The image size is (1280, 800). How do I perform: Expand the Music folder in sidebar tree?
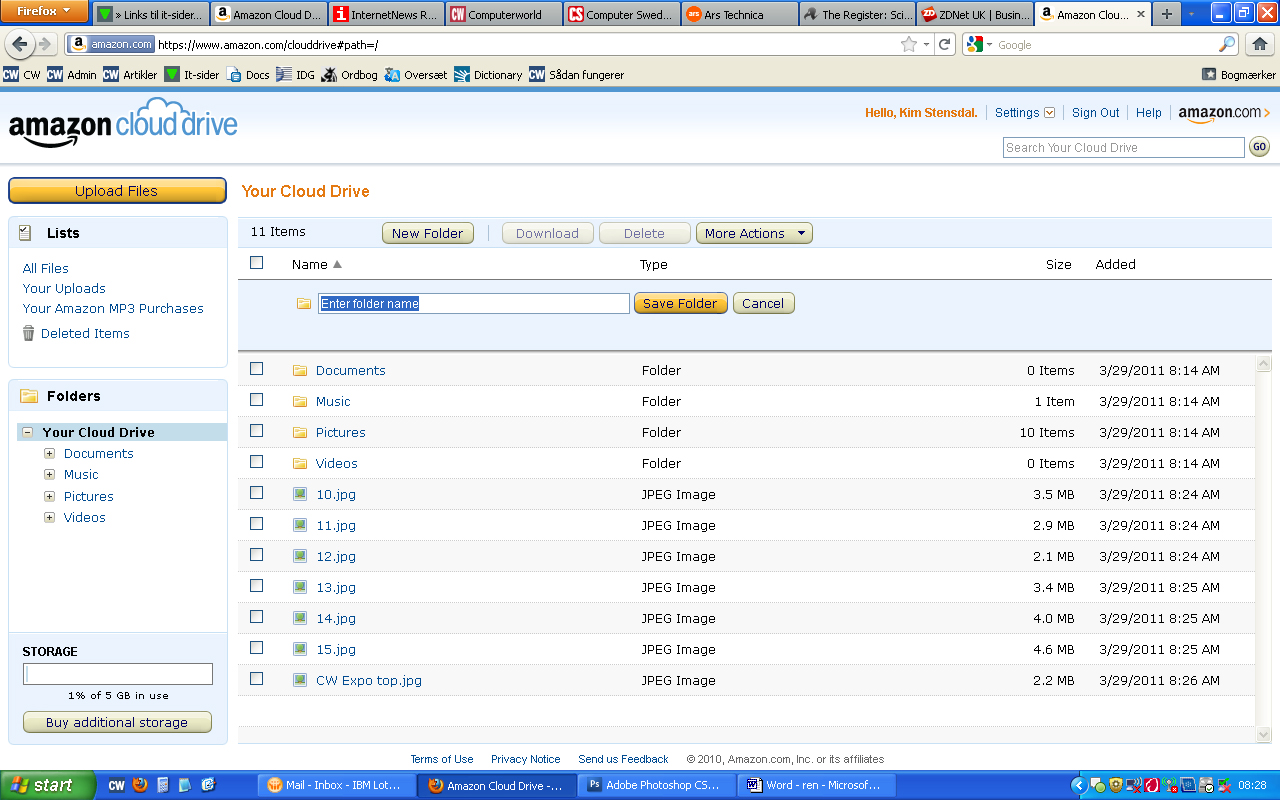pos(49,475)
